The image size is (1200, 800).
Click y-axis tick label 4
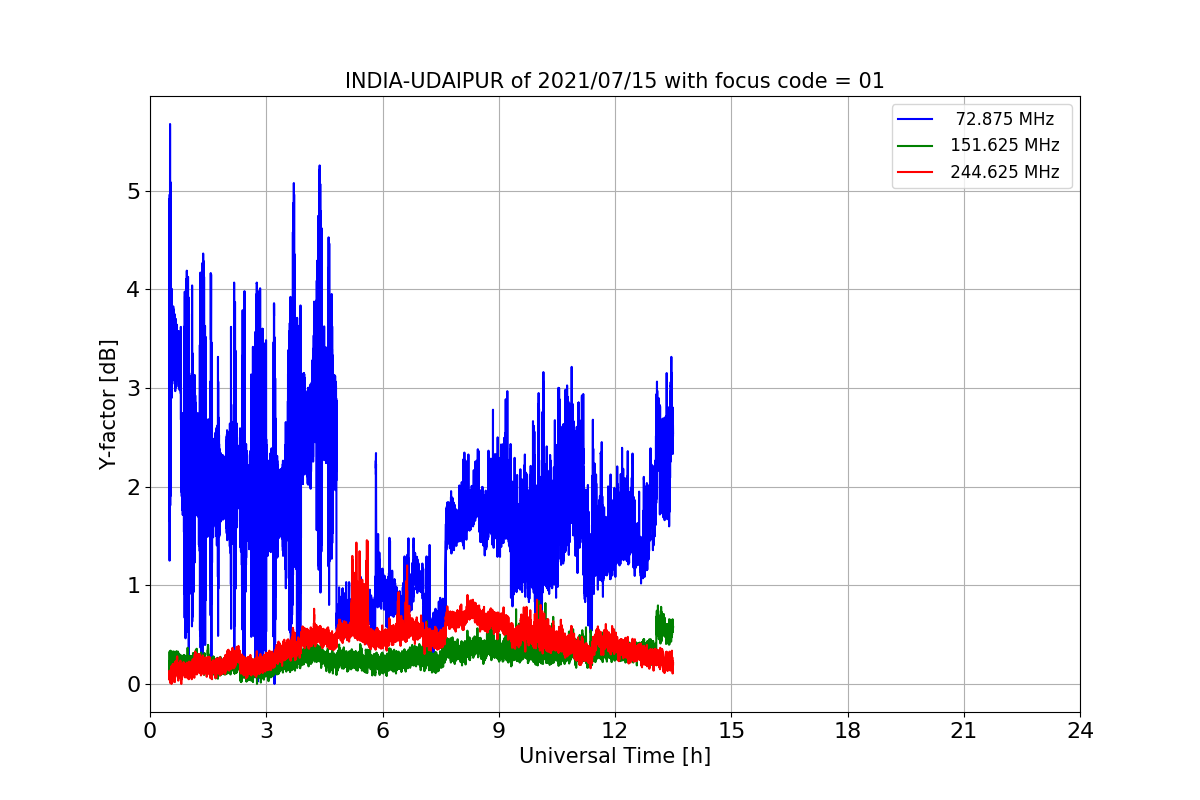tap(134, 290)
